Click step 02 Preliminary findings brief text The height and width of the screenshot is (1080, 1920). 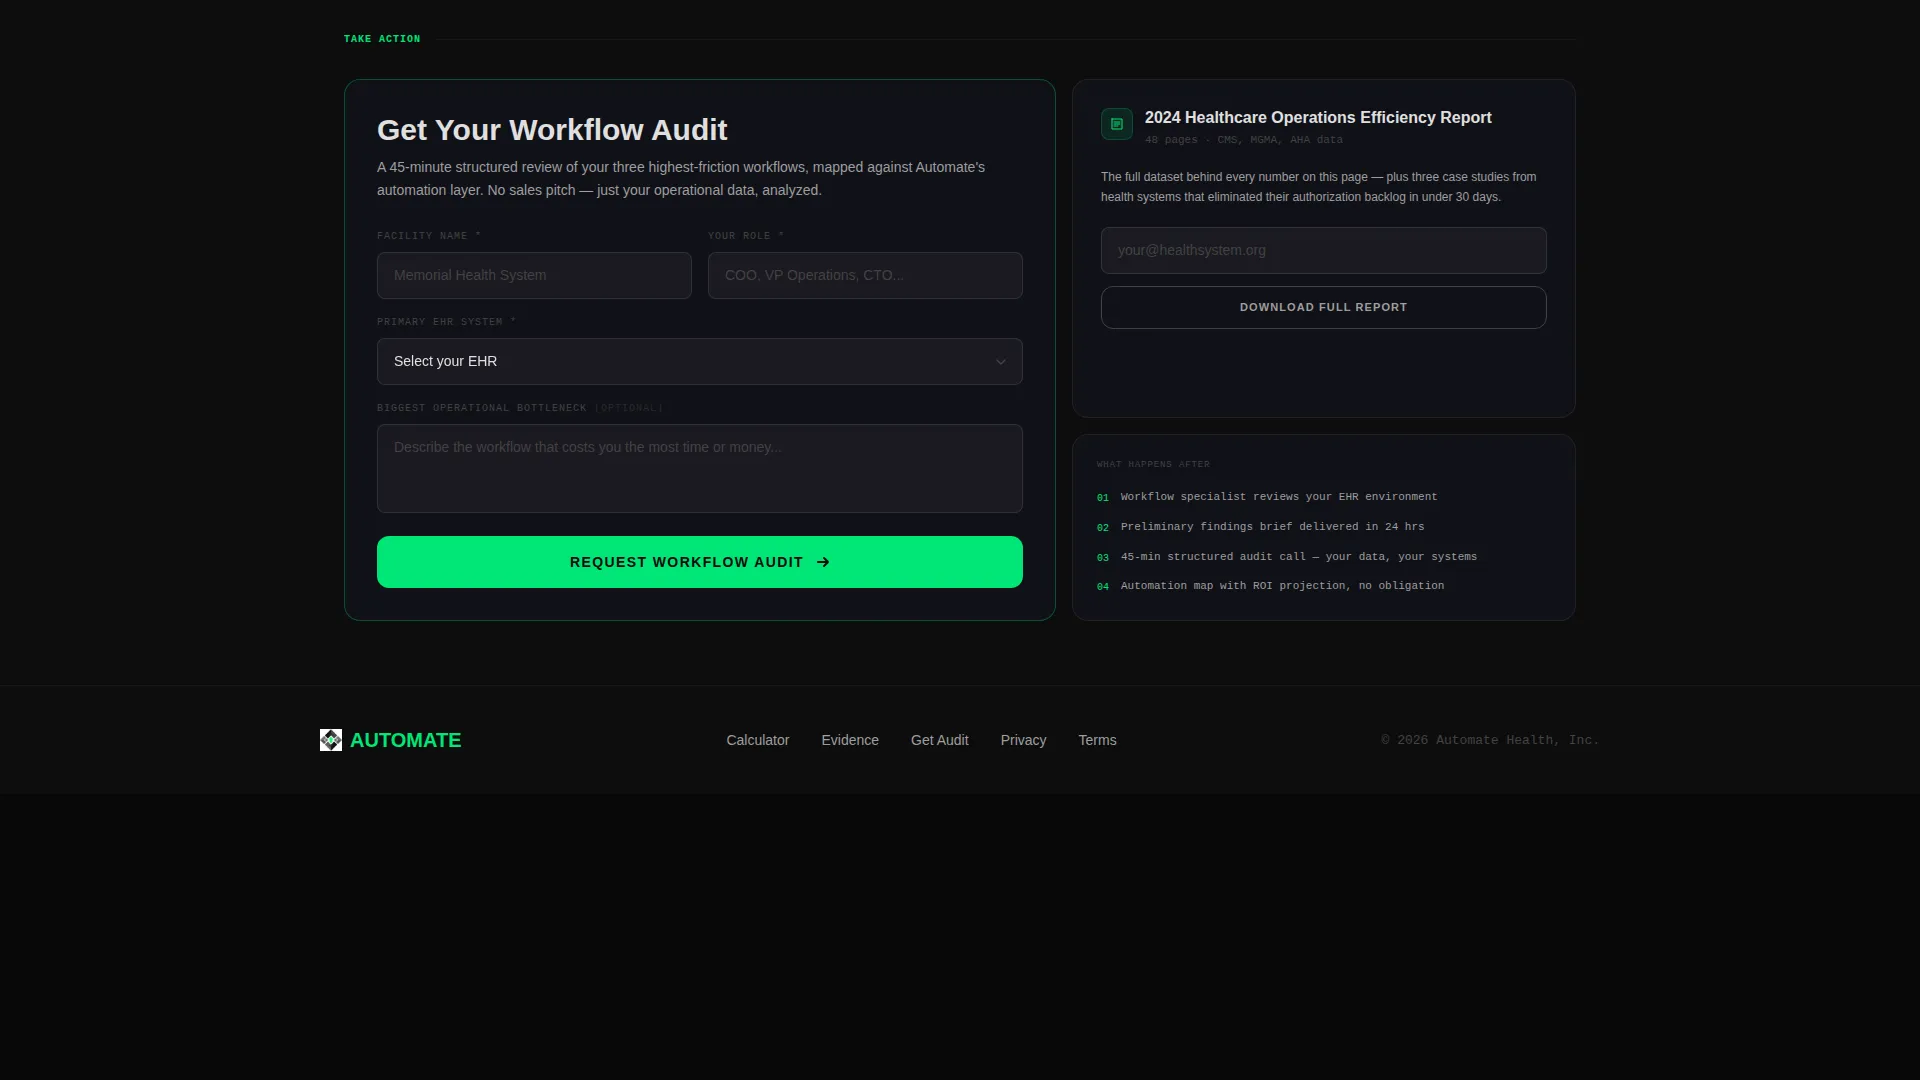click(x=1272, y=527)
